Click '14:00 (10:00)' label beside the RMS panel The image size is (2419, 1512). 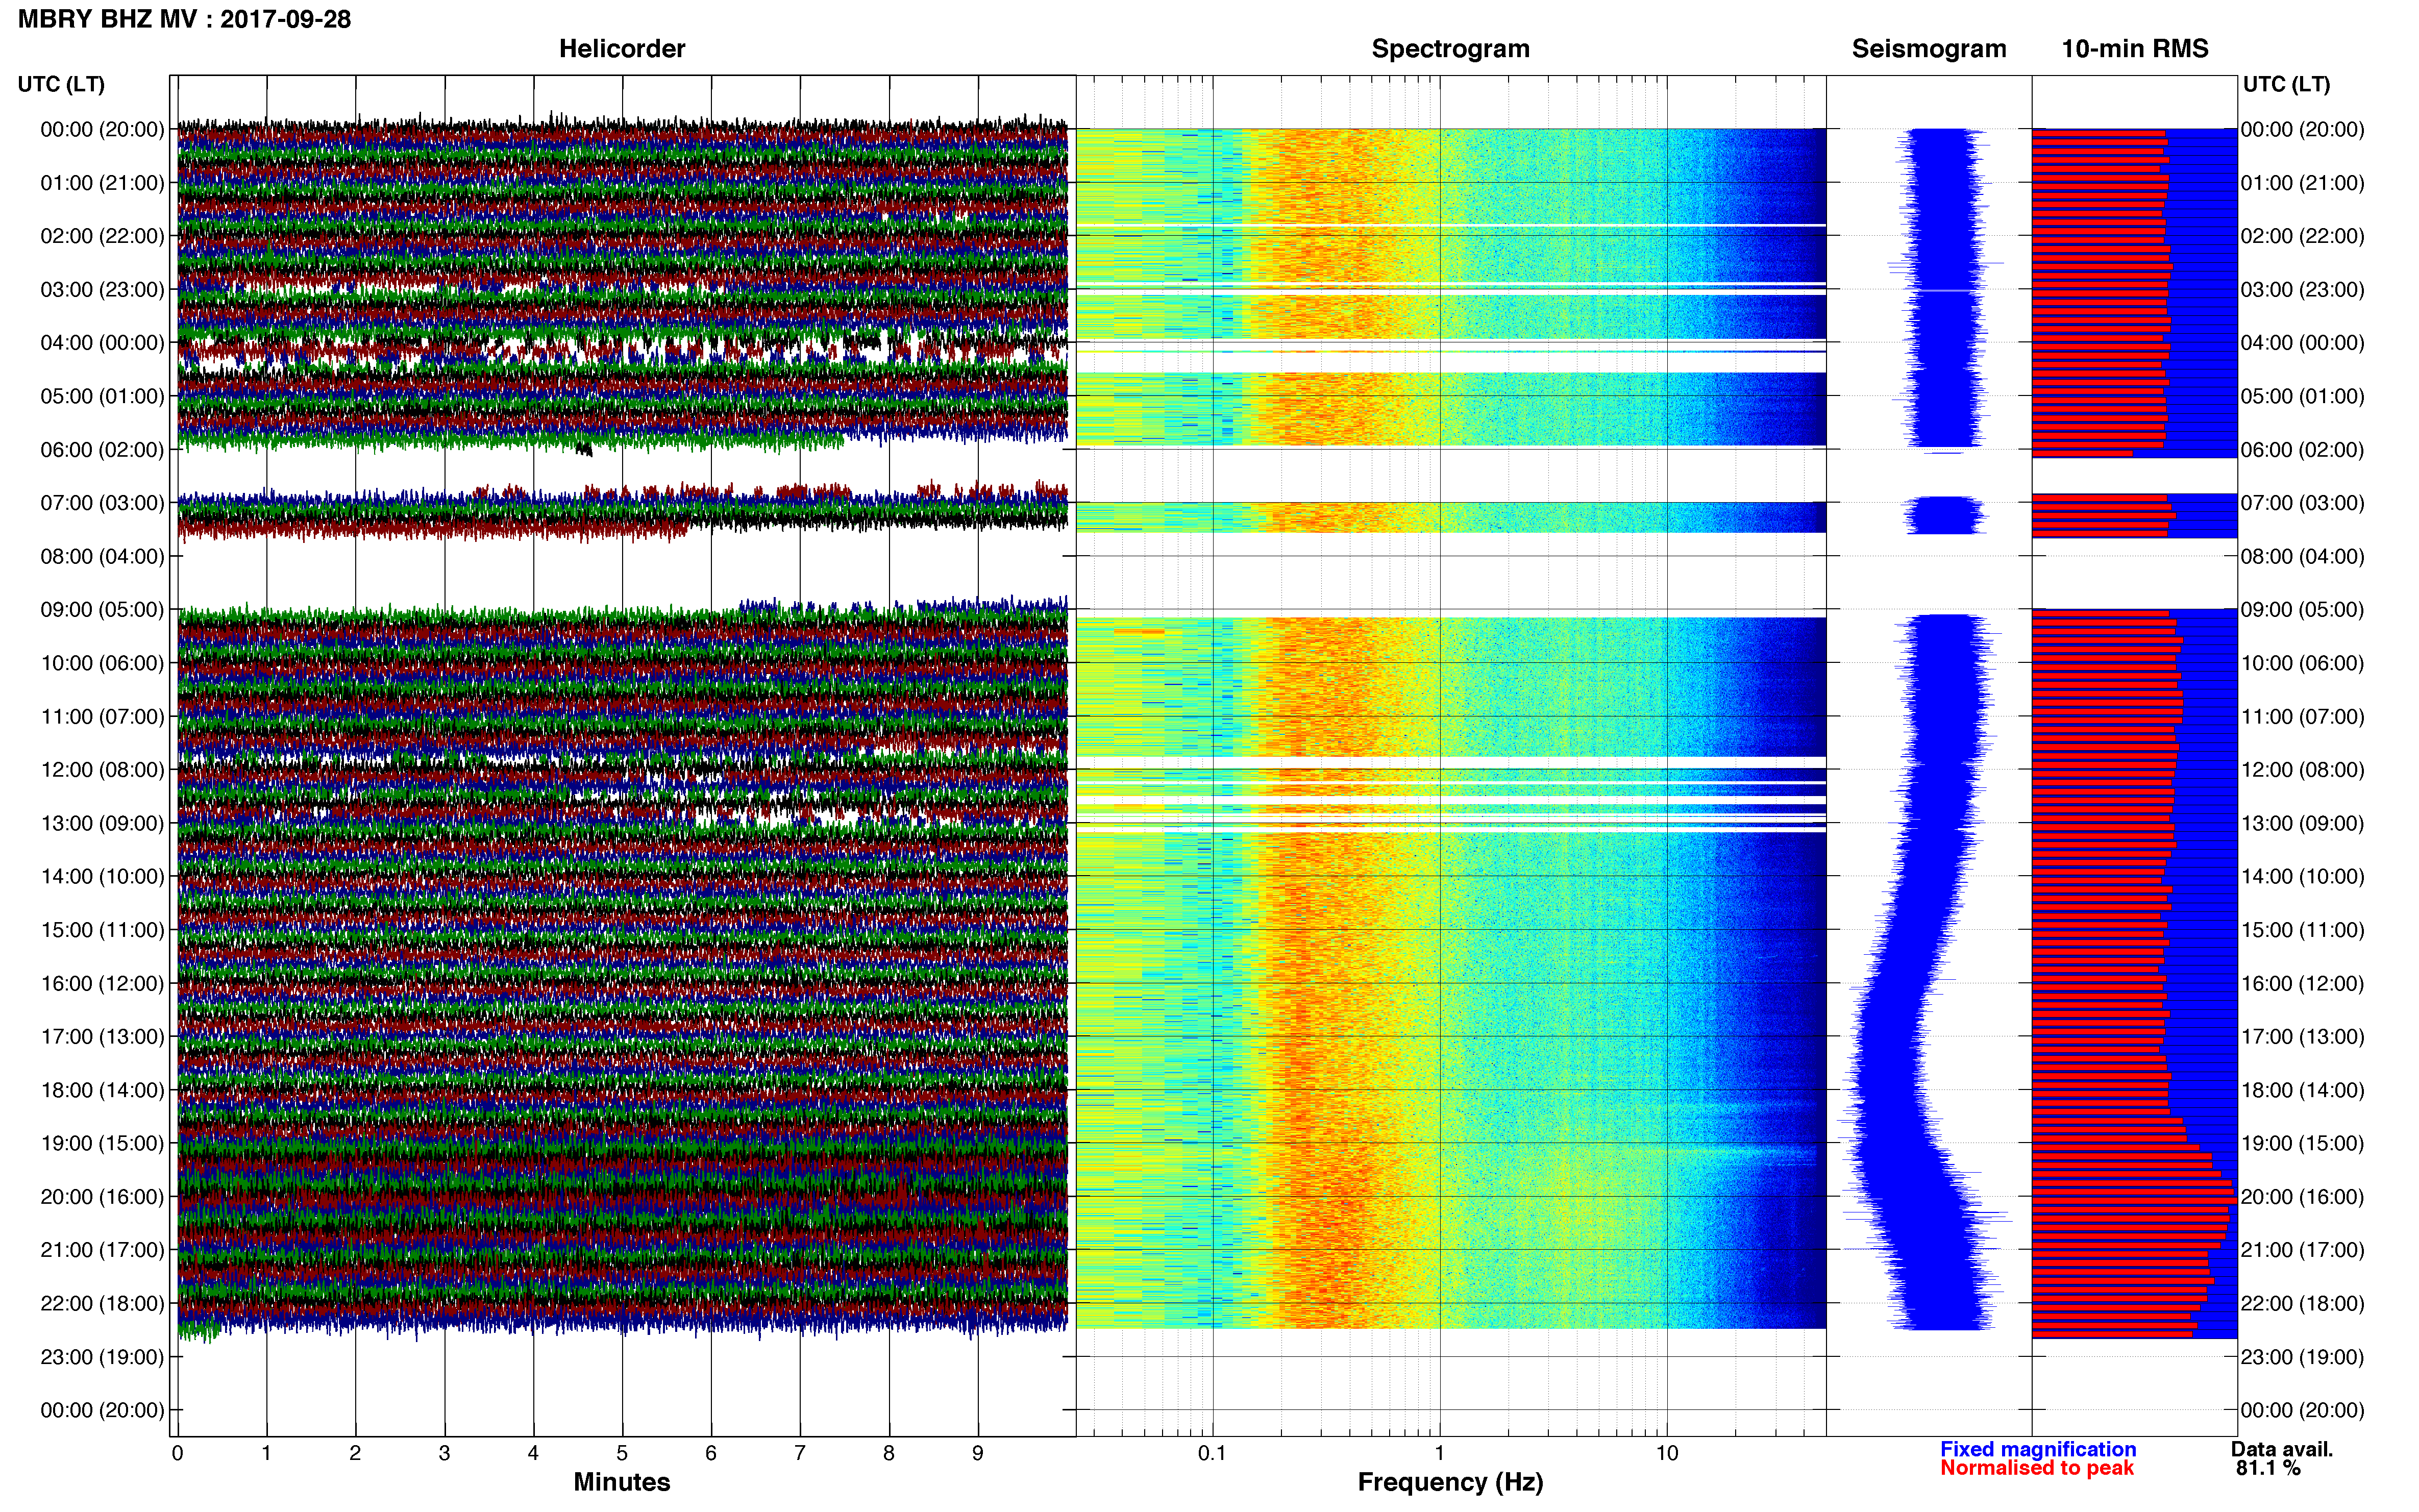2303,877
